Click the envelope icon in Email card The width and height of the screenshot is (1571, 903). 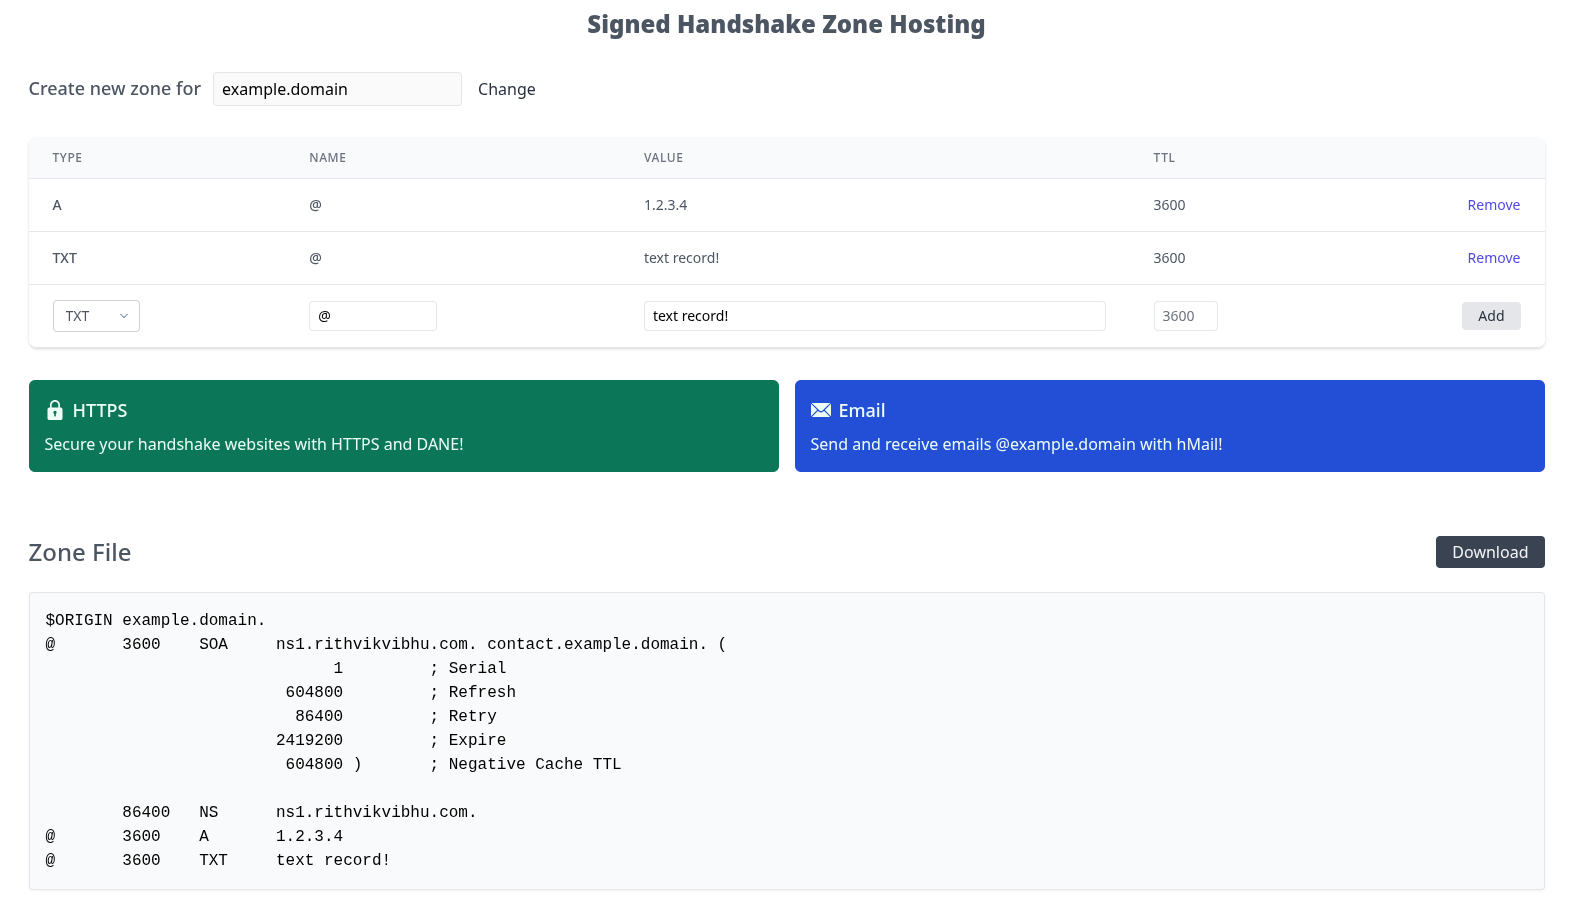click(x=821, y=411)
